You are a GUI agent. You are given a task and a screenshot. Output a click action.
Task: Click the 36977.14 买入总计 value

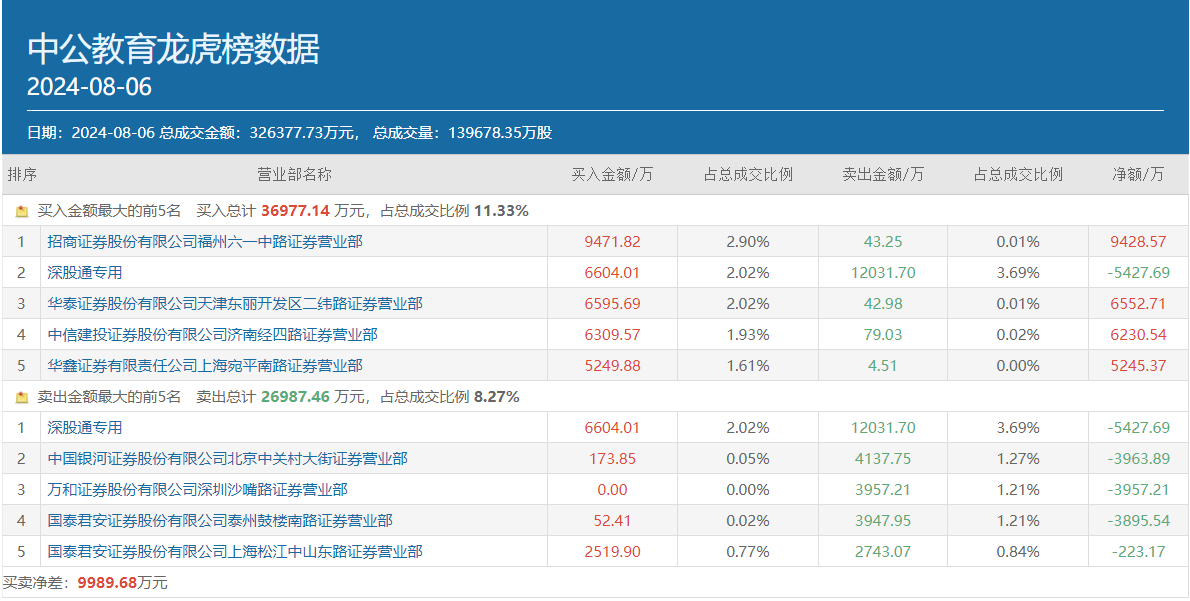(295, 211)
